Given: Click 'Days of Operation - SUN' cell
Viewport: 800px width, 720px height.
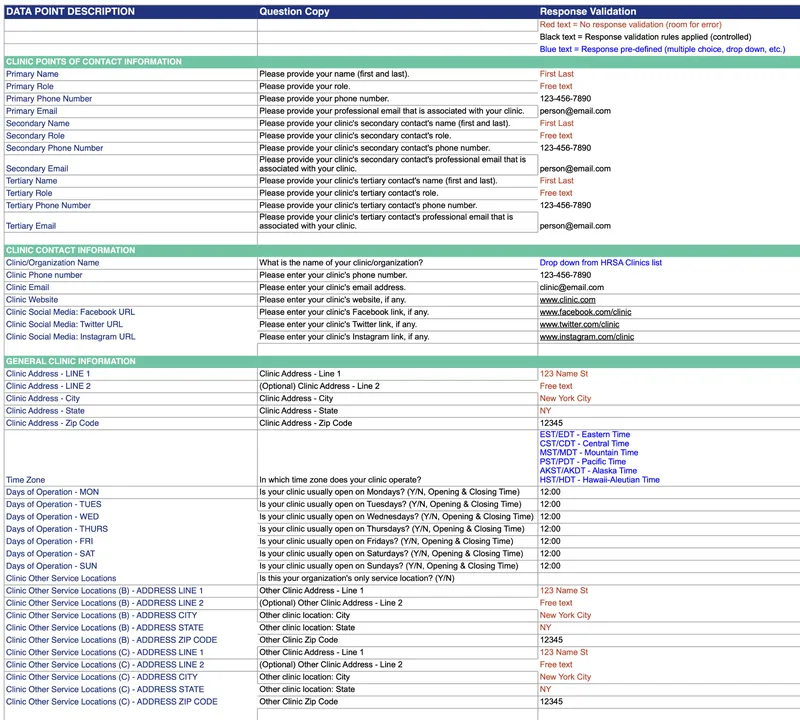Looking at the screenshot, I should click(x=131, y=566).
